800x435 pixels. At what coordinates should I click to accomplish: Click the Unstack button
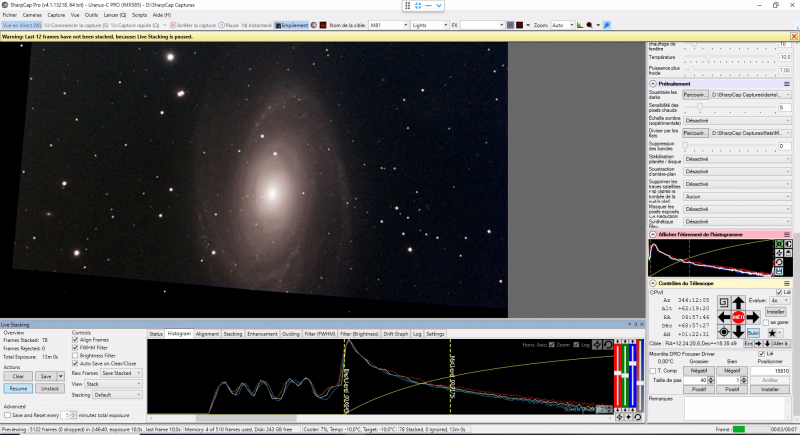click(50, 389)
